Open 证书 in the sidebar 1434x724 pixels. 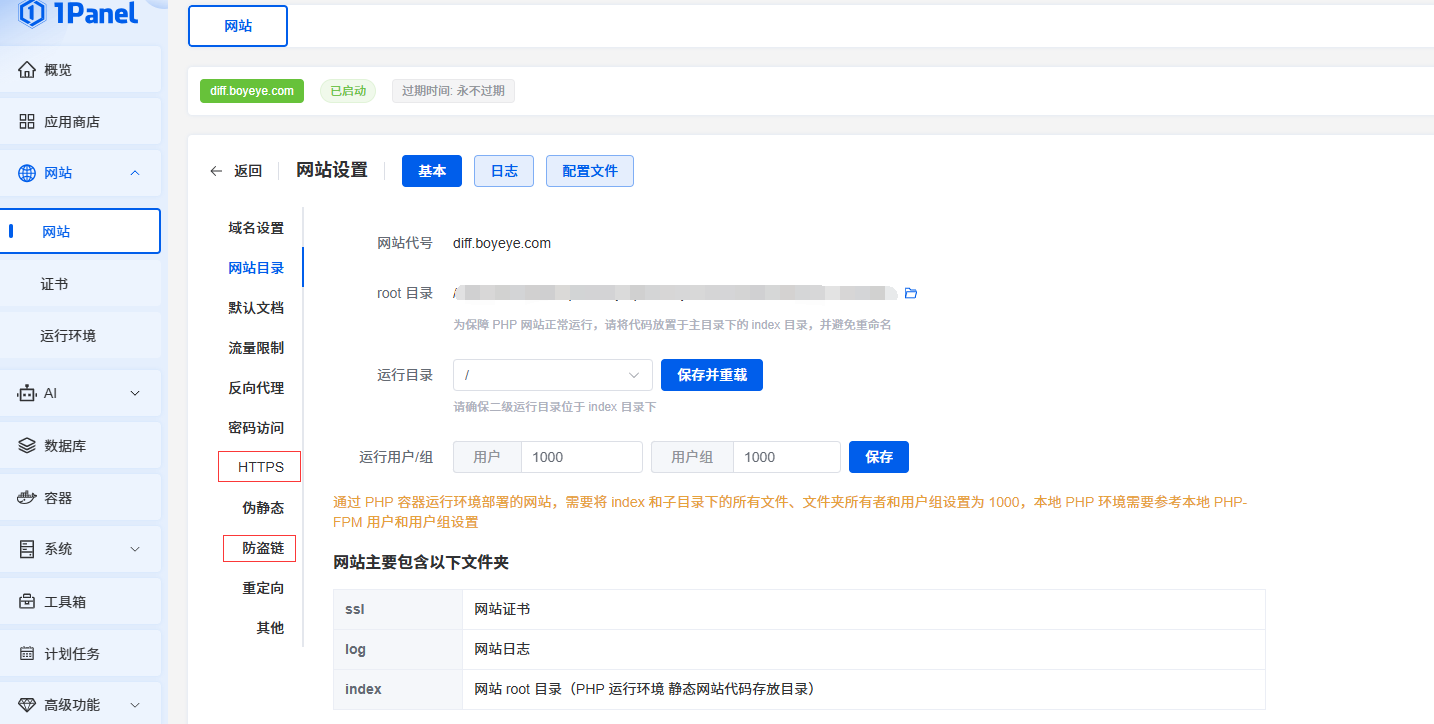click(x=80, y=284)
